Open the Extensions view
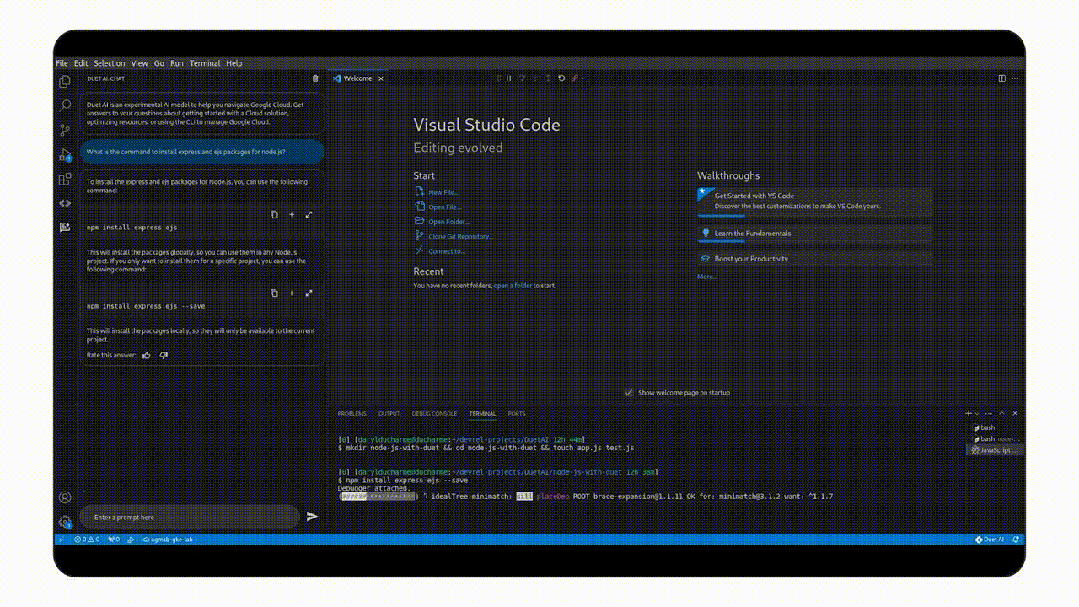 (65, 179)
